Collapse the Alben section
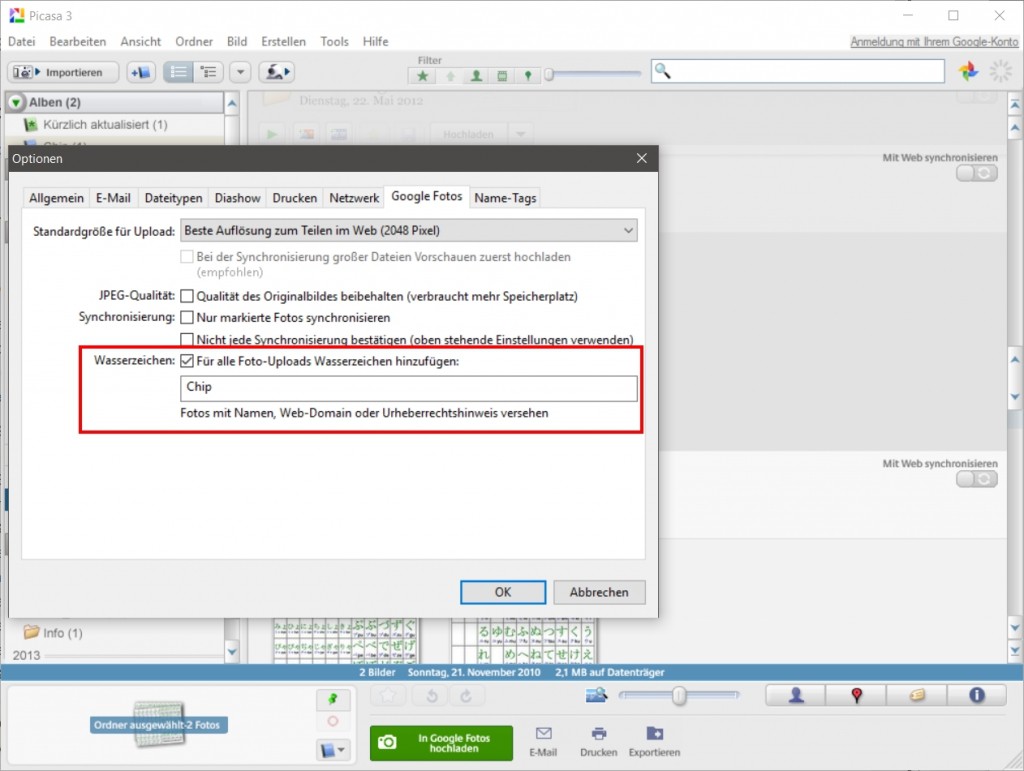Screen dimensions: 1024x771 click(x=16, y=102)
